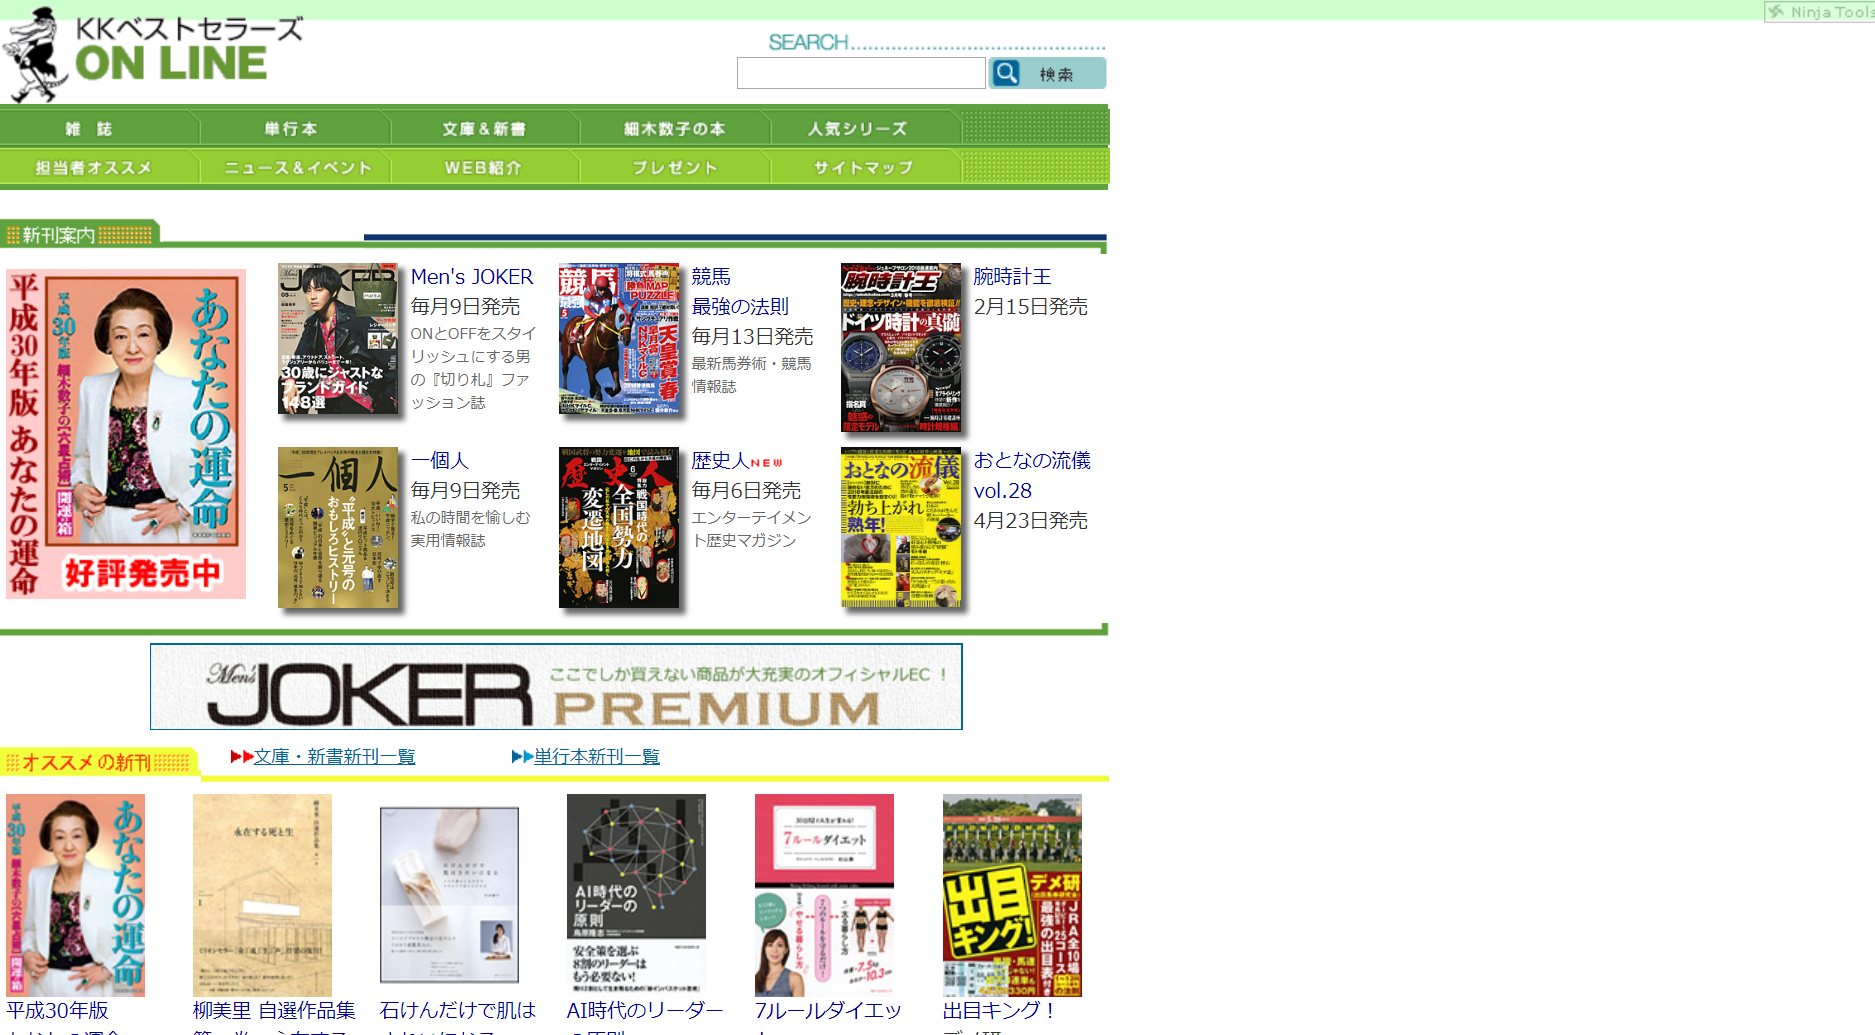Click the KK Bestsellers ON LINE logo
Viewport: 1875px width, 1035px height.
click(152, 54)
